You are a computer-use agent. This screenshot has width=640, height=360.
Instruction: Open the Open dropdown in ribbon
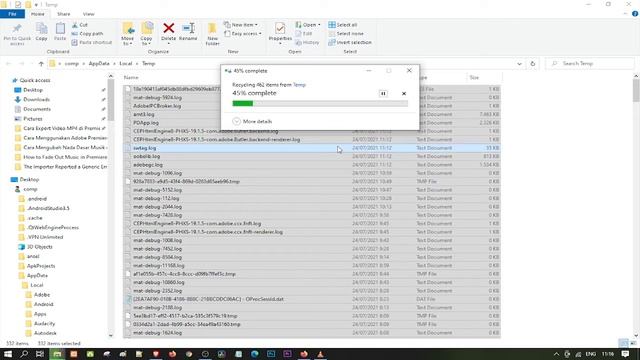(x=308, y=25)
